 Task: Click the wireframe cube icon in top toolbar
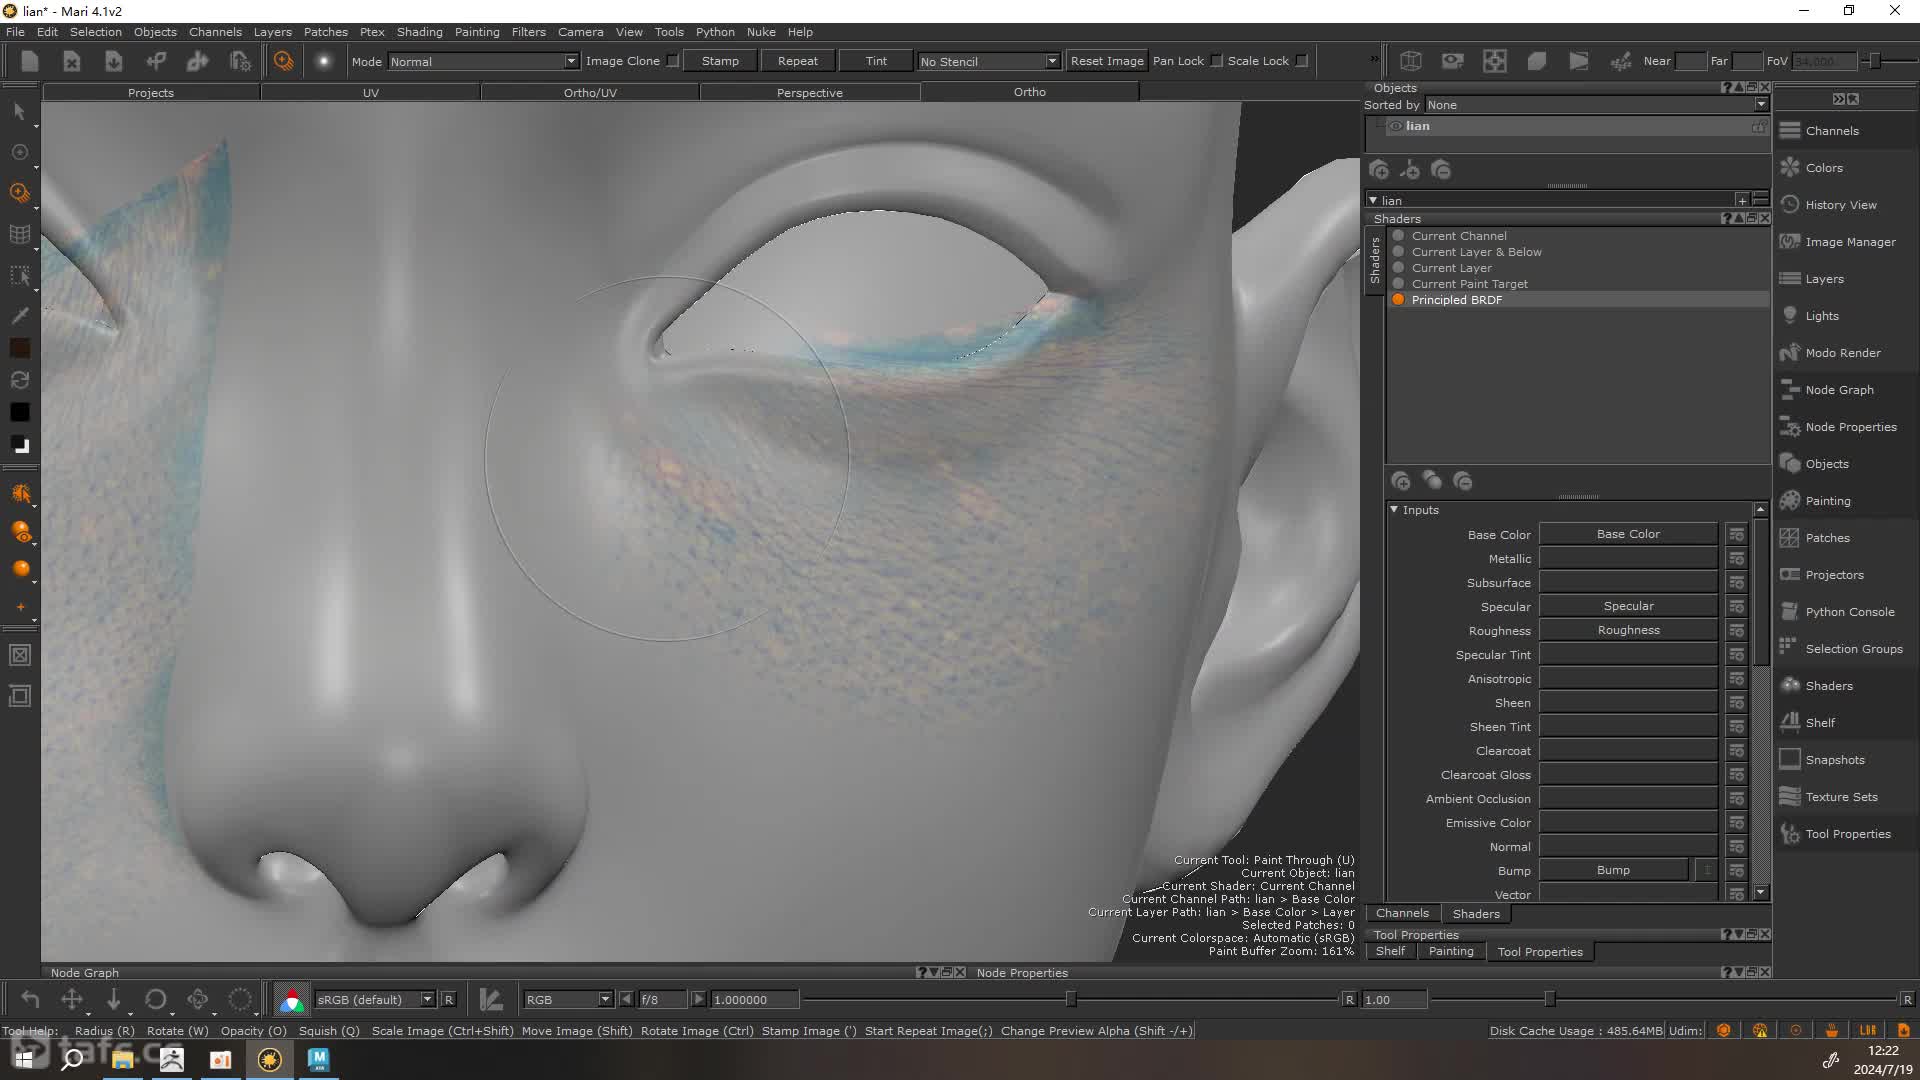tap(1411, 61)
